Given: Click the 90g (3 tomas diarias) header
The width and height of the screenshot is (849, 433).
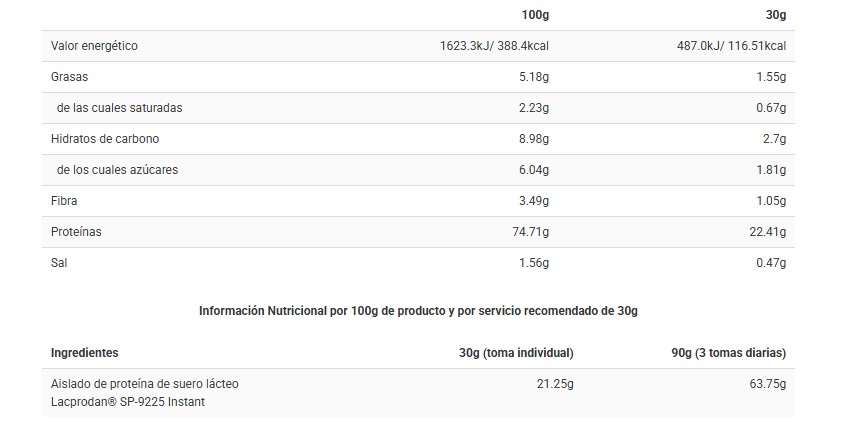Looking at the screenshot, I should pyautogui.click(x=728, y=353).
